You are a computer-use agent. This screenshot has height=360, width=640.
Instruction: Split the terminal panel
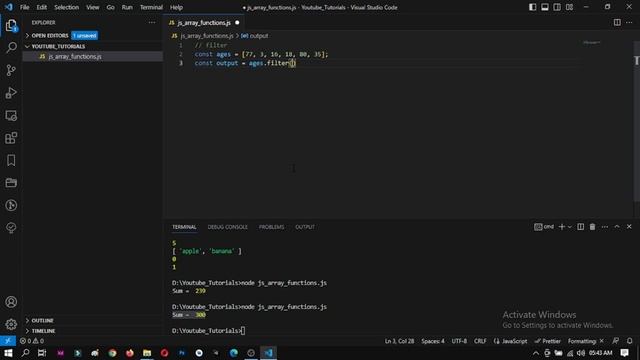click(x=580, y=227)
